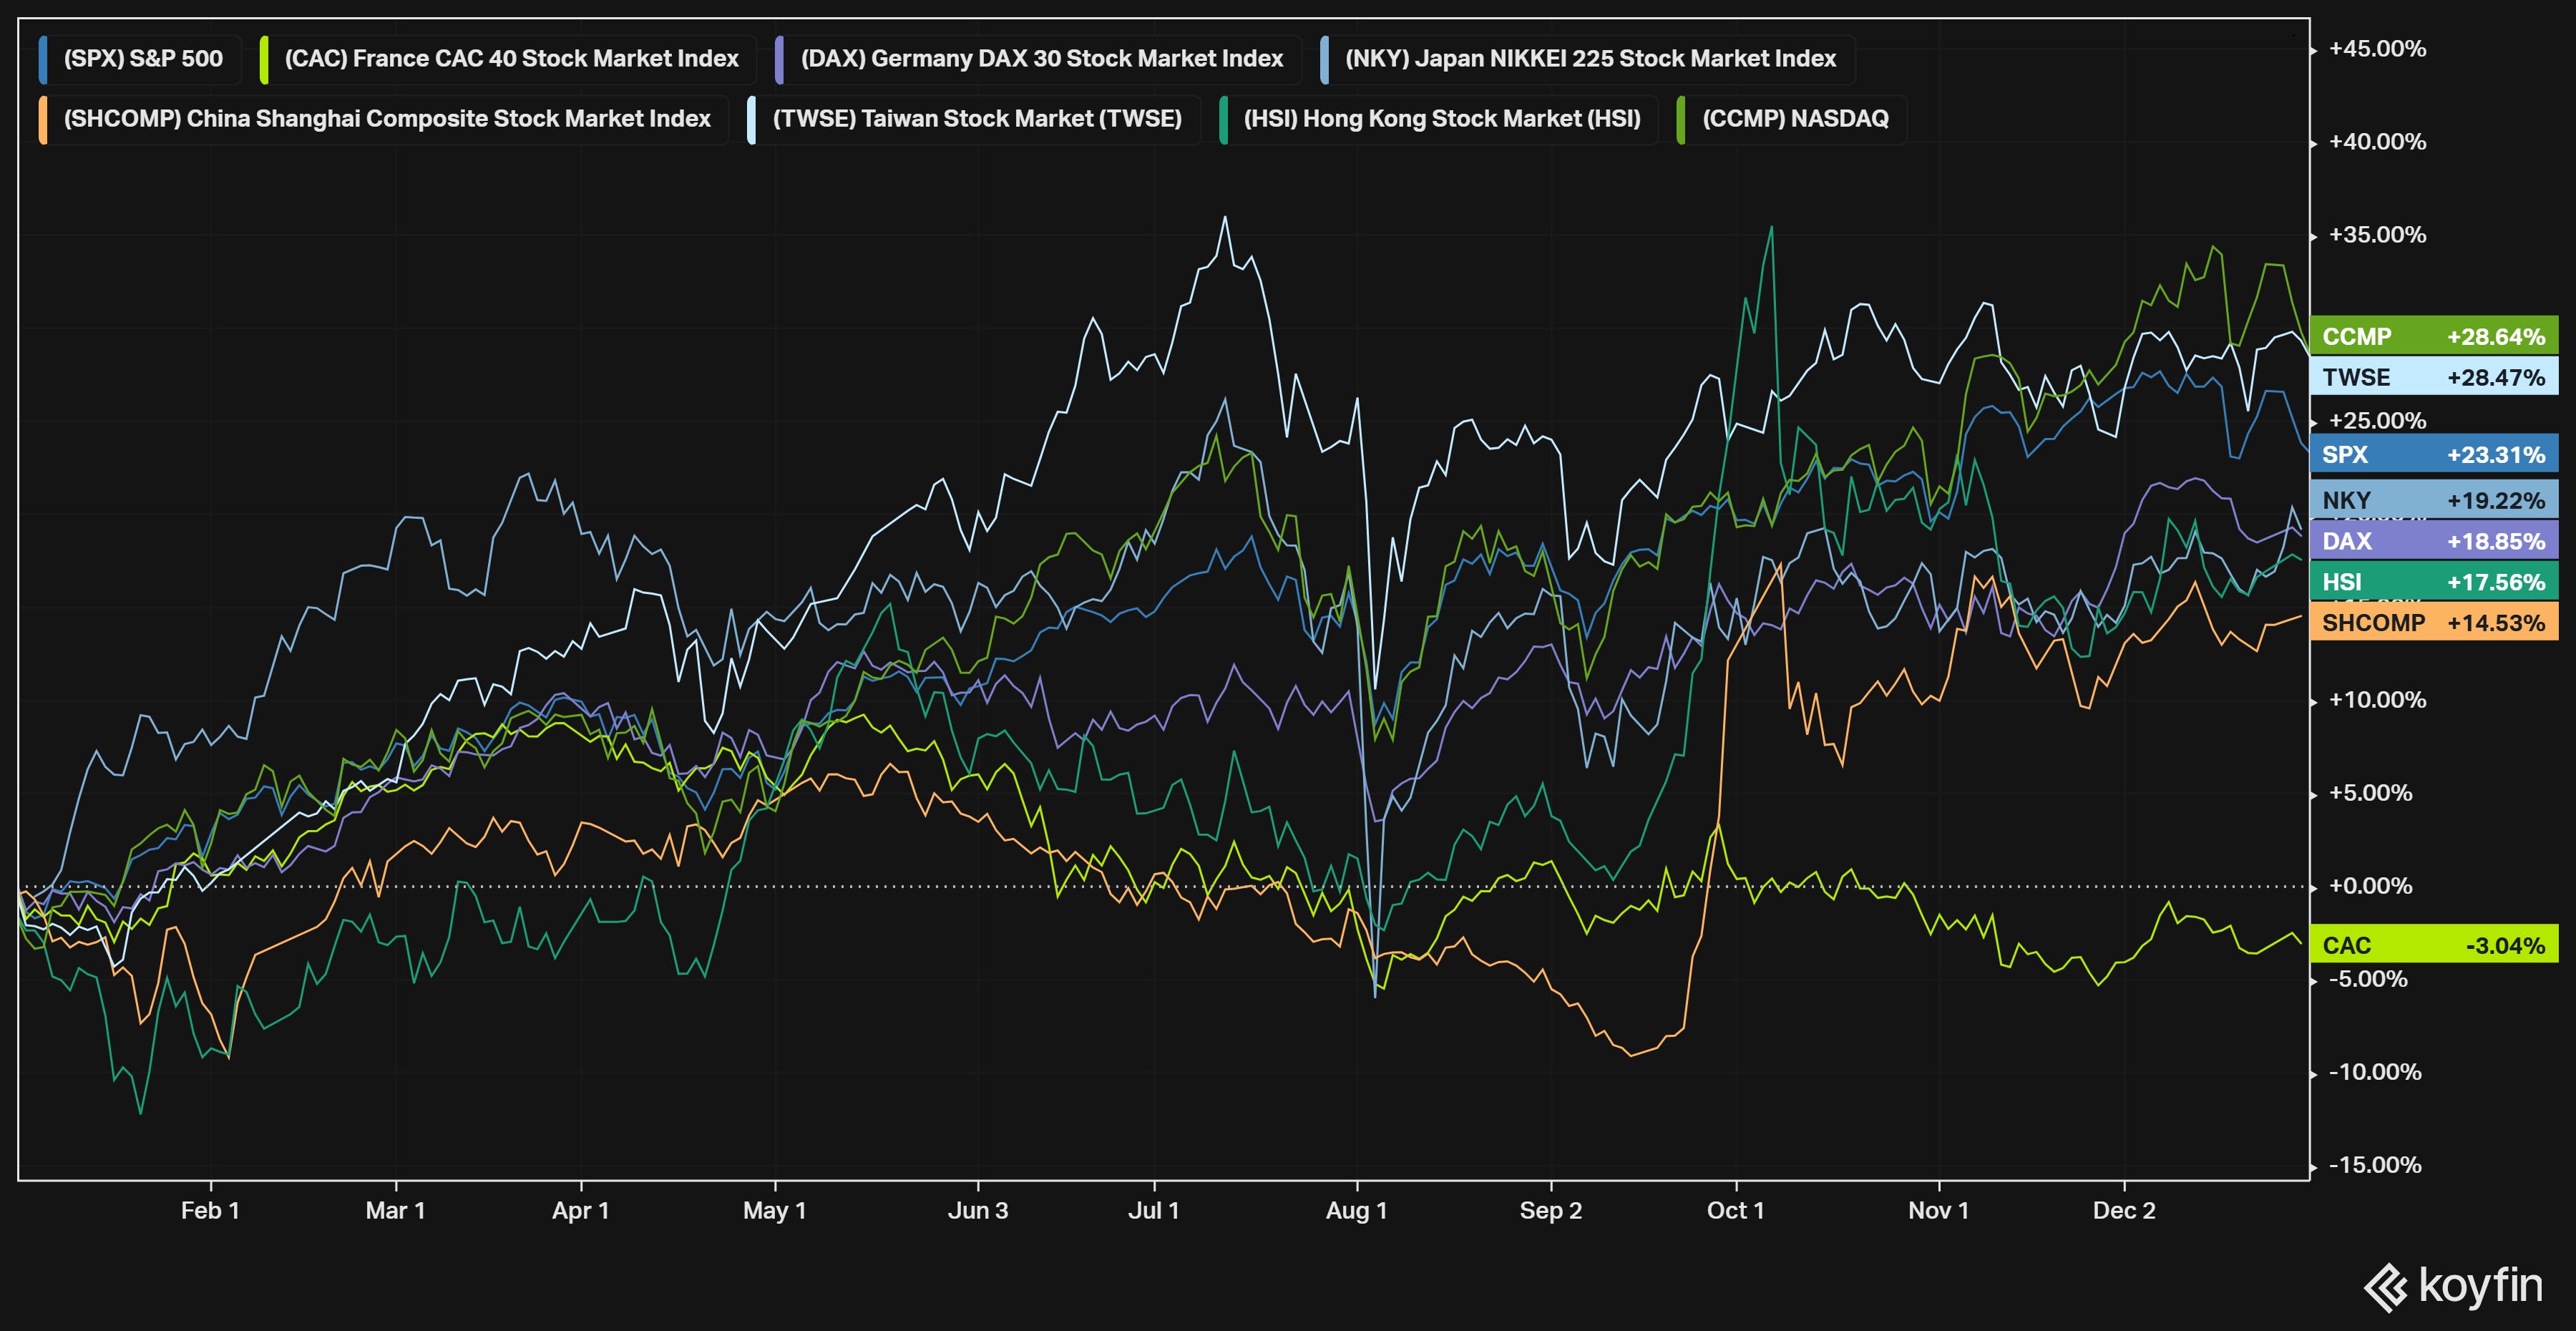Click the koyfin logo icon

pos(2386,1287)
